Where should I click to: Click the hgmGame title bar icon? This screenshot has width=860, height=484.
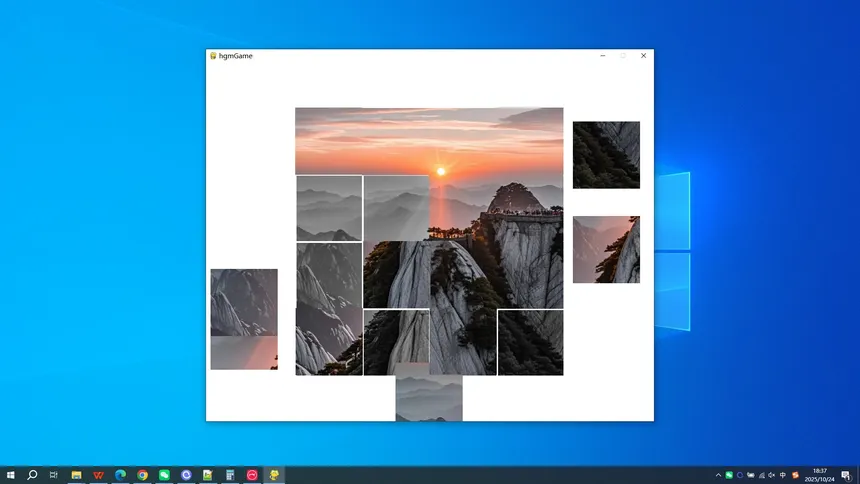(213, 56)
